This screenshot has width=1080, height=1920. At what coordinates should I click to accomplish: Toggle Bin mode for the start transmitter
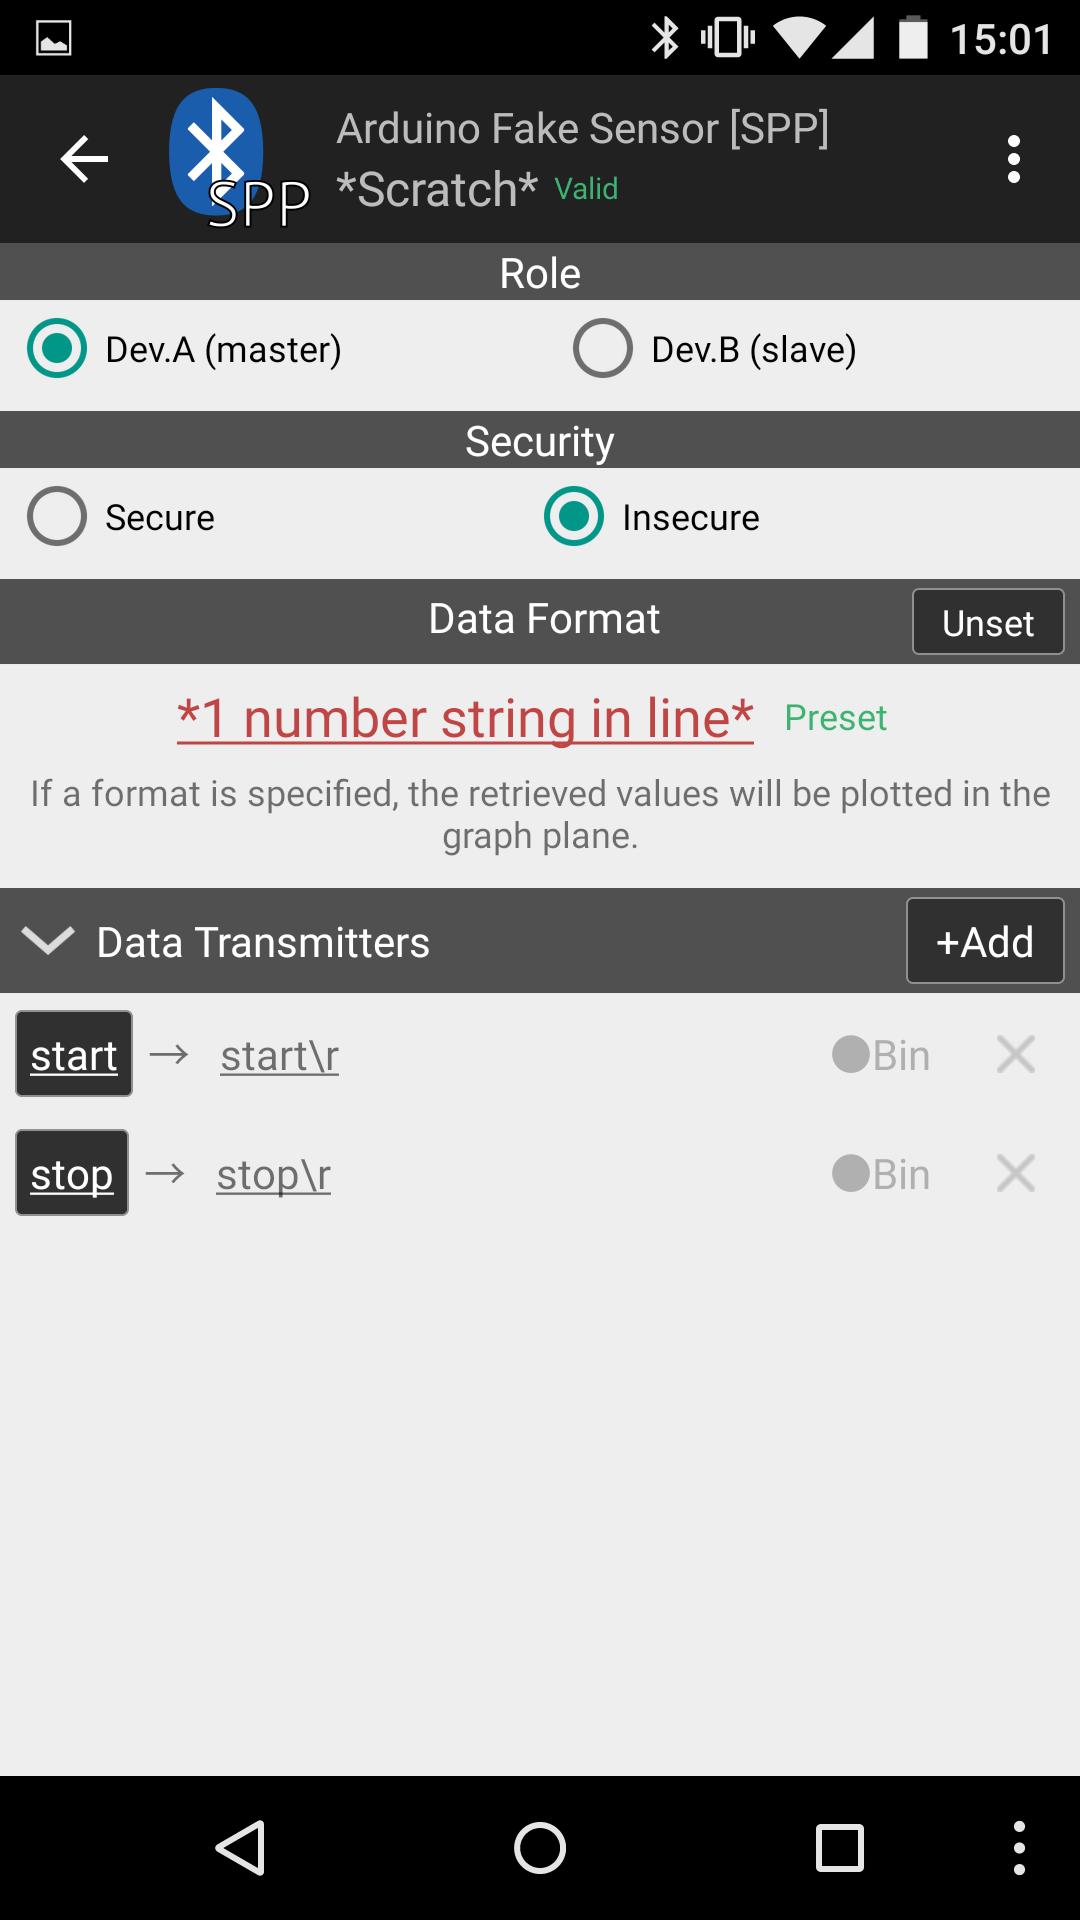[880, 1055]
